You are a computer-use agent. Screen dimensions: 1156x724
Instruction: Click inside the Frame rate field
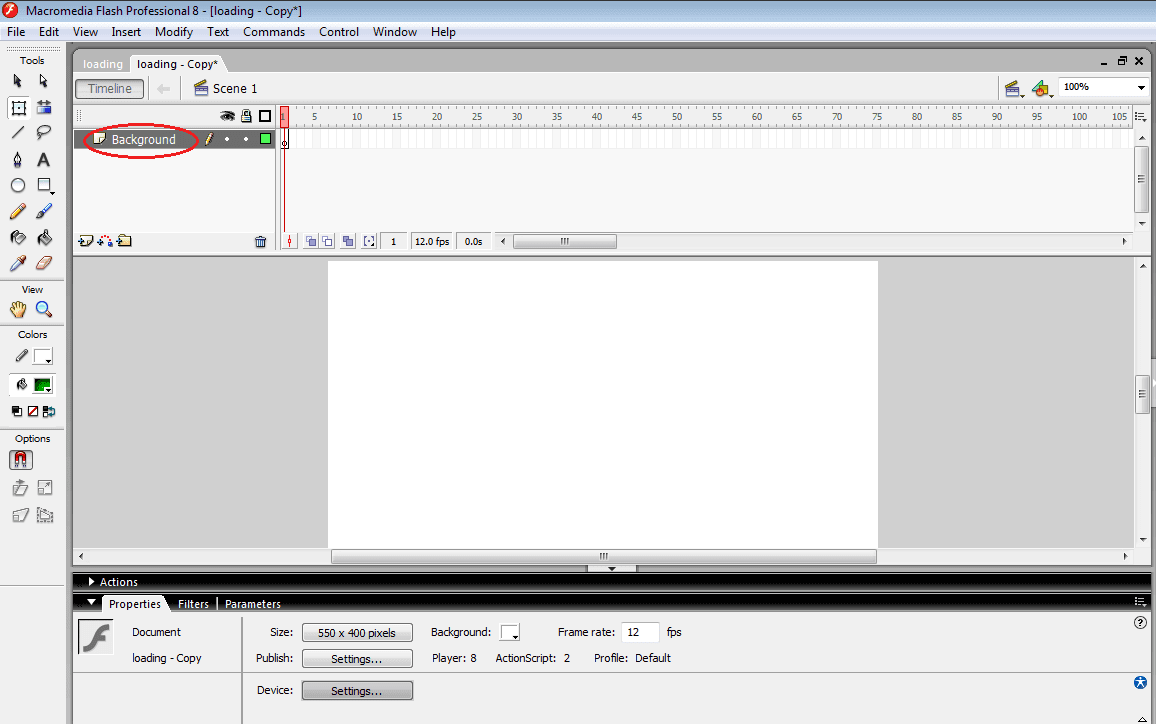tap(640, 632)
